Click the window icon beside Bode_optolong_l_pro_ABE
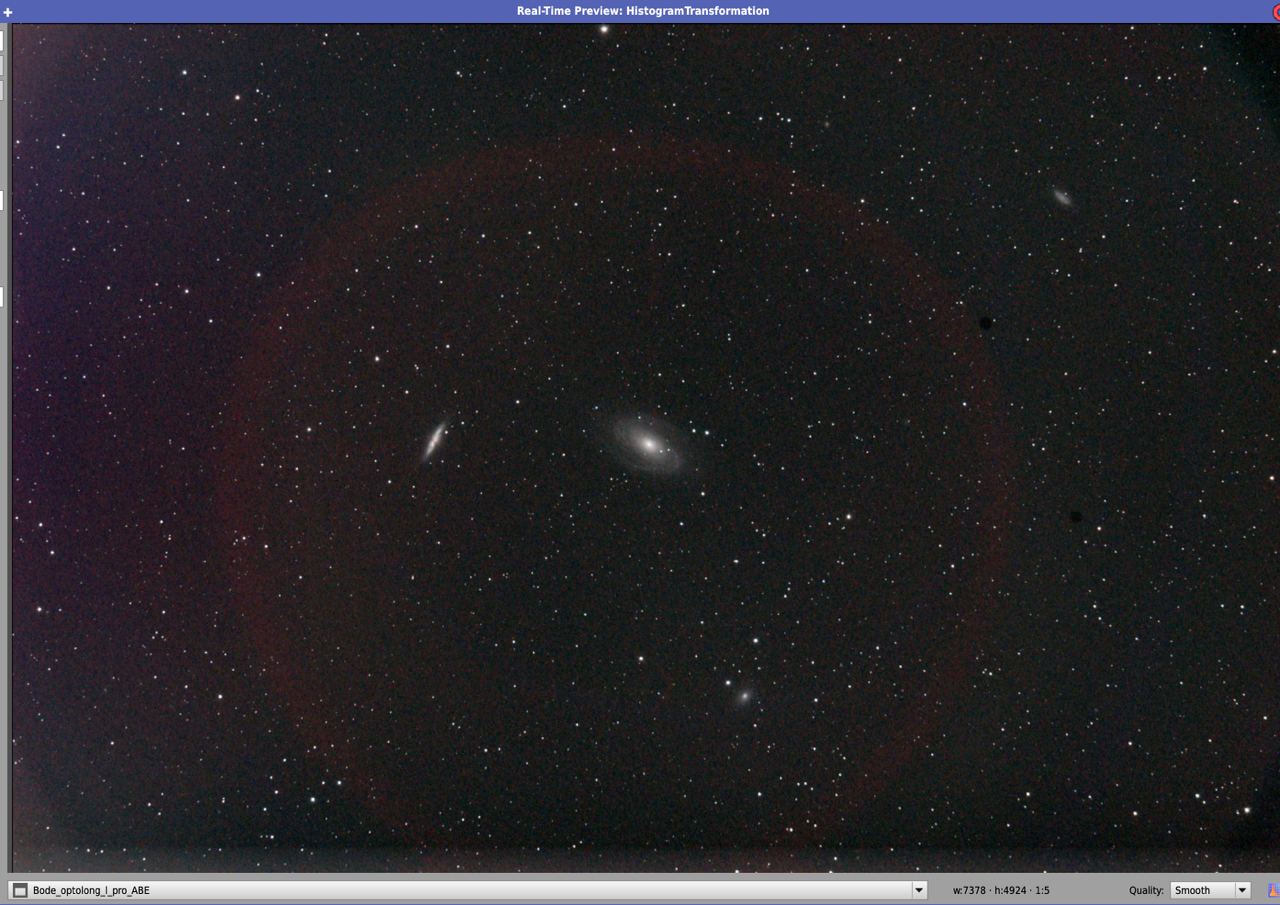The height and width of the screenshot is (905, 1280). click(x=20, y=890)
